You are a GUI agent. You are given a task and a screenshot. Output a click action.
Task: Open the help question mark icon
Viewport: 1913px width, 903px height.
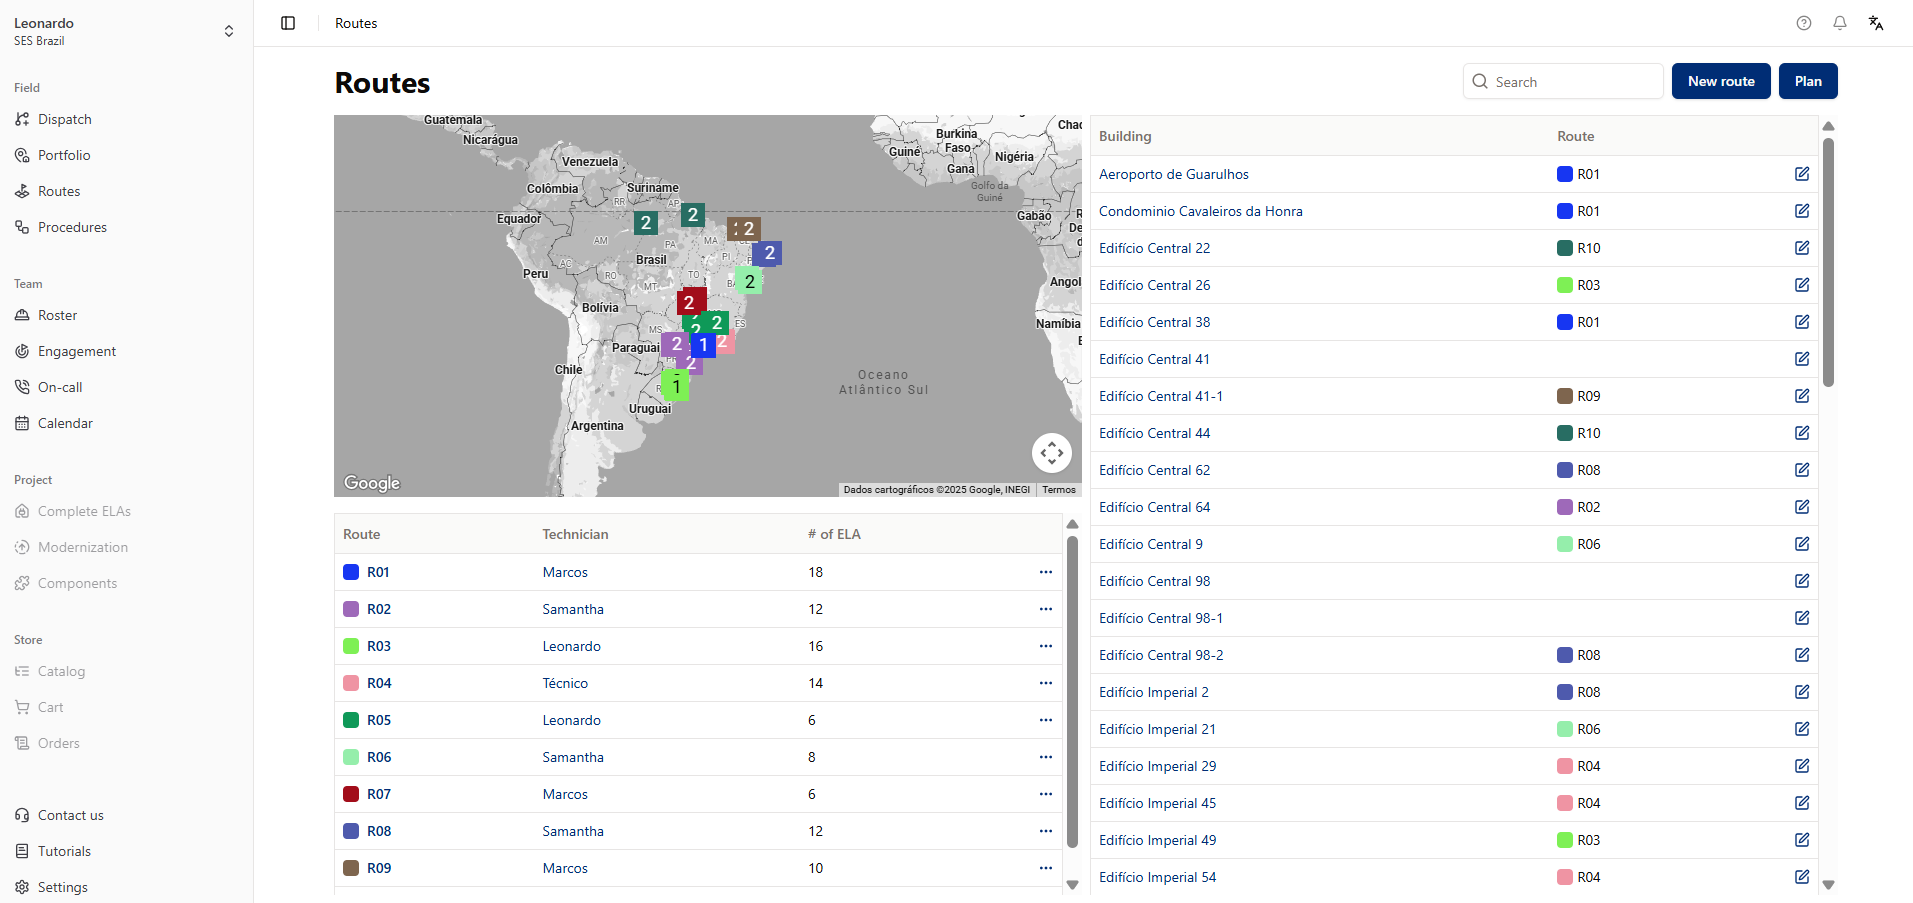tap(1803, 23)
